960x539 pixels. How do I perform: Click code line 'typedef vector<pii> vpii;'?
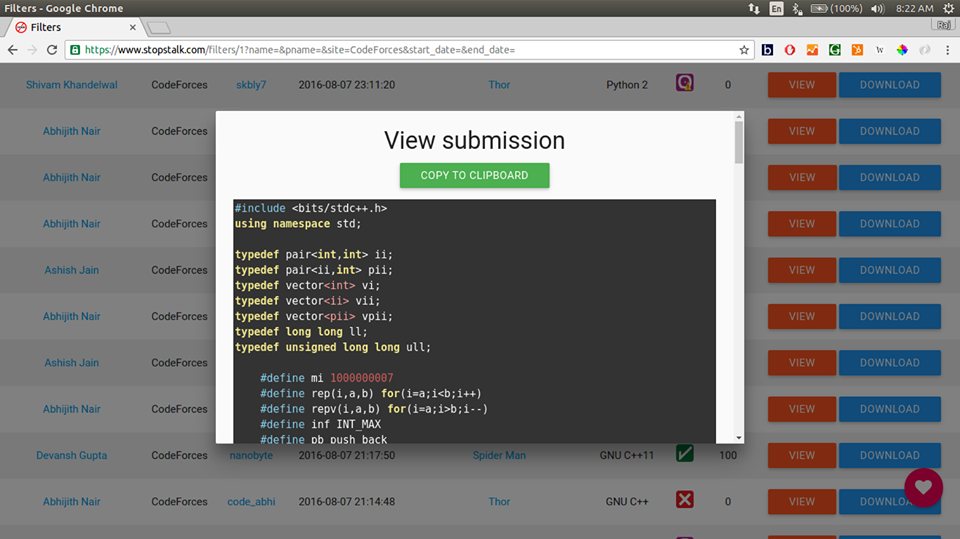click(313, 316)
